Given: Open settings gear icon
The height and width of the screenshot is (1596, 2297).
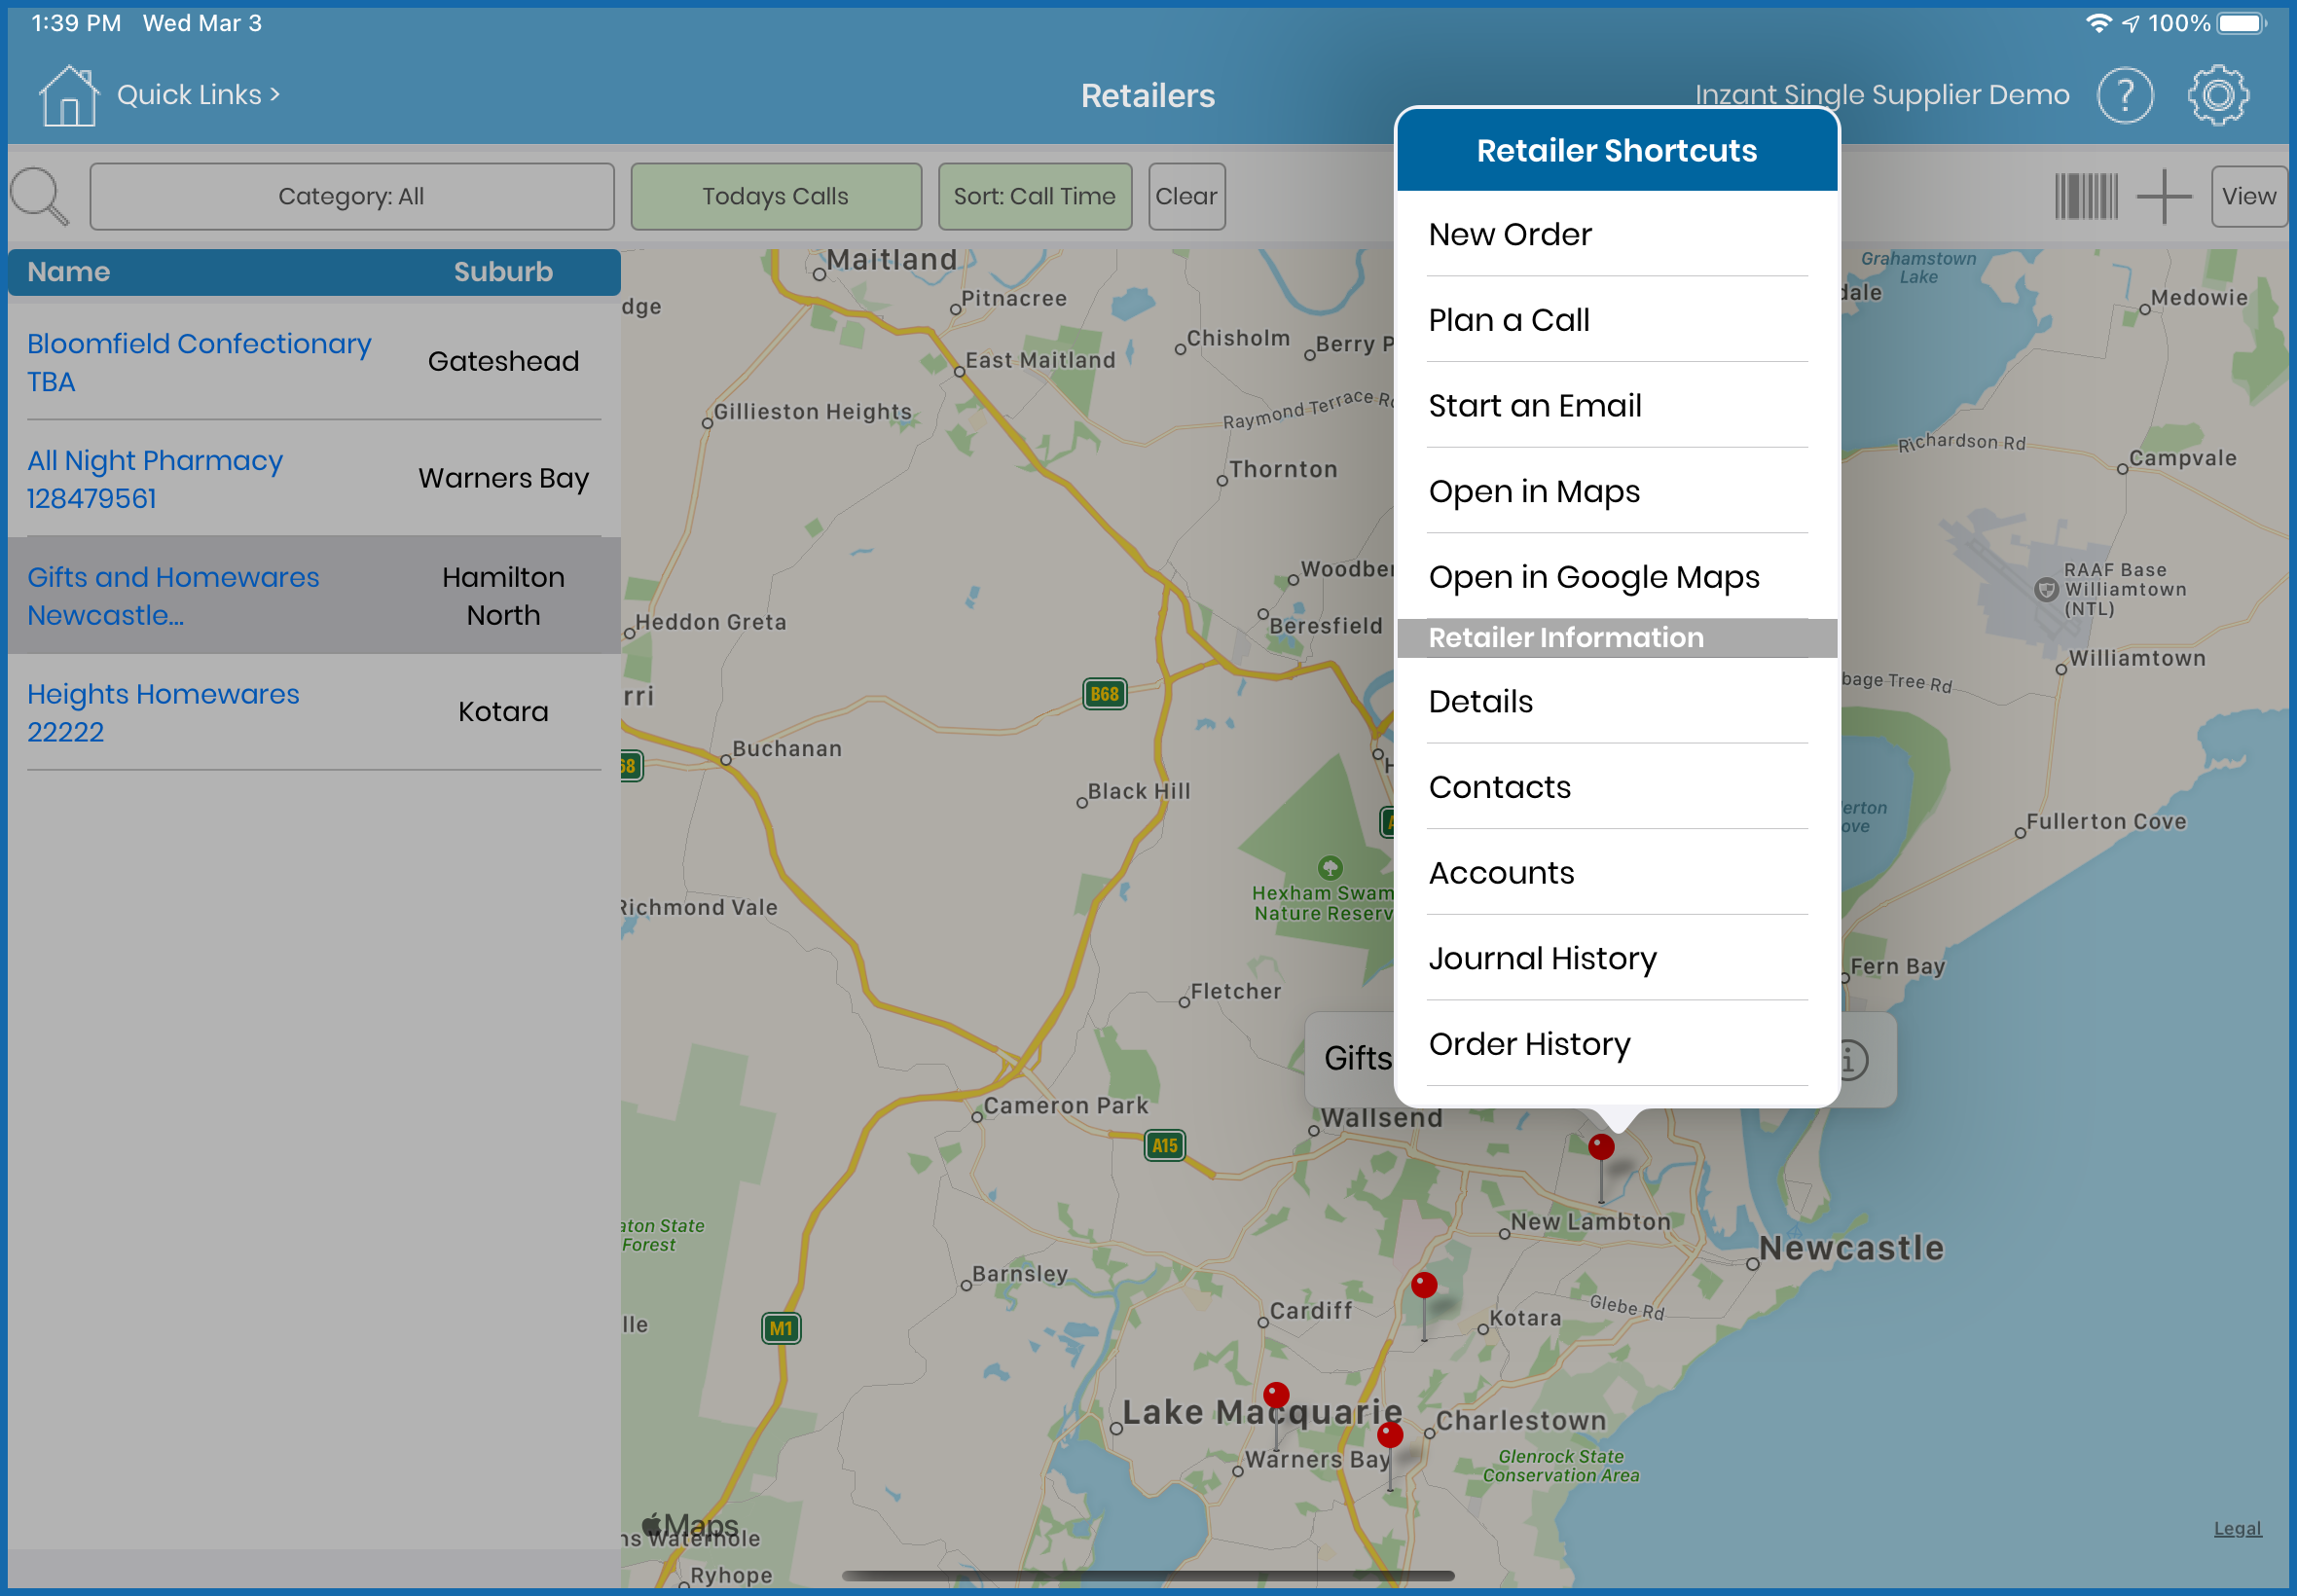Looking at the screenshot, I should [x=2217, y=96].
